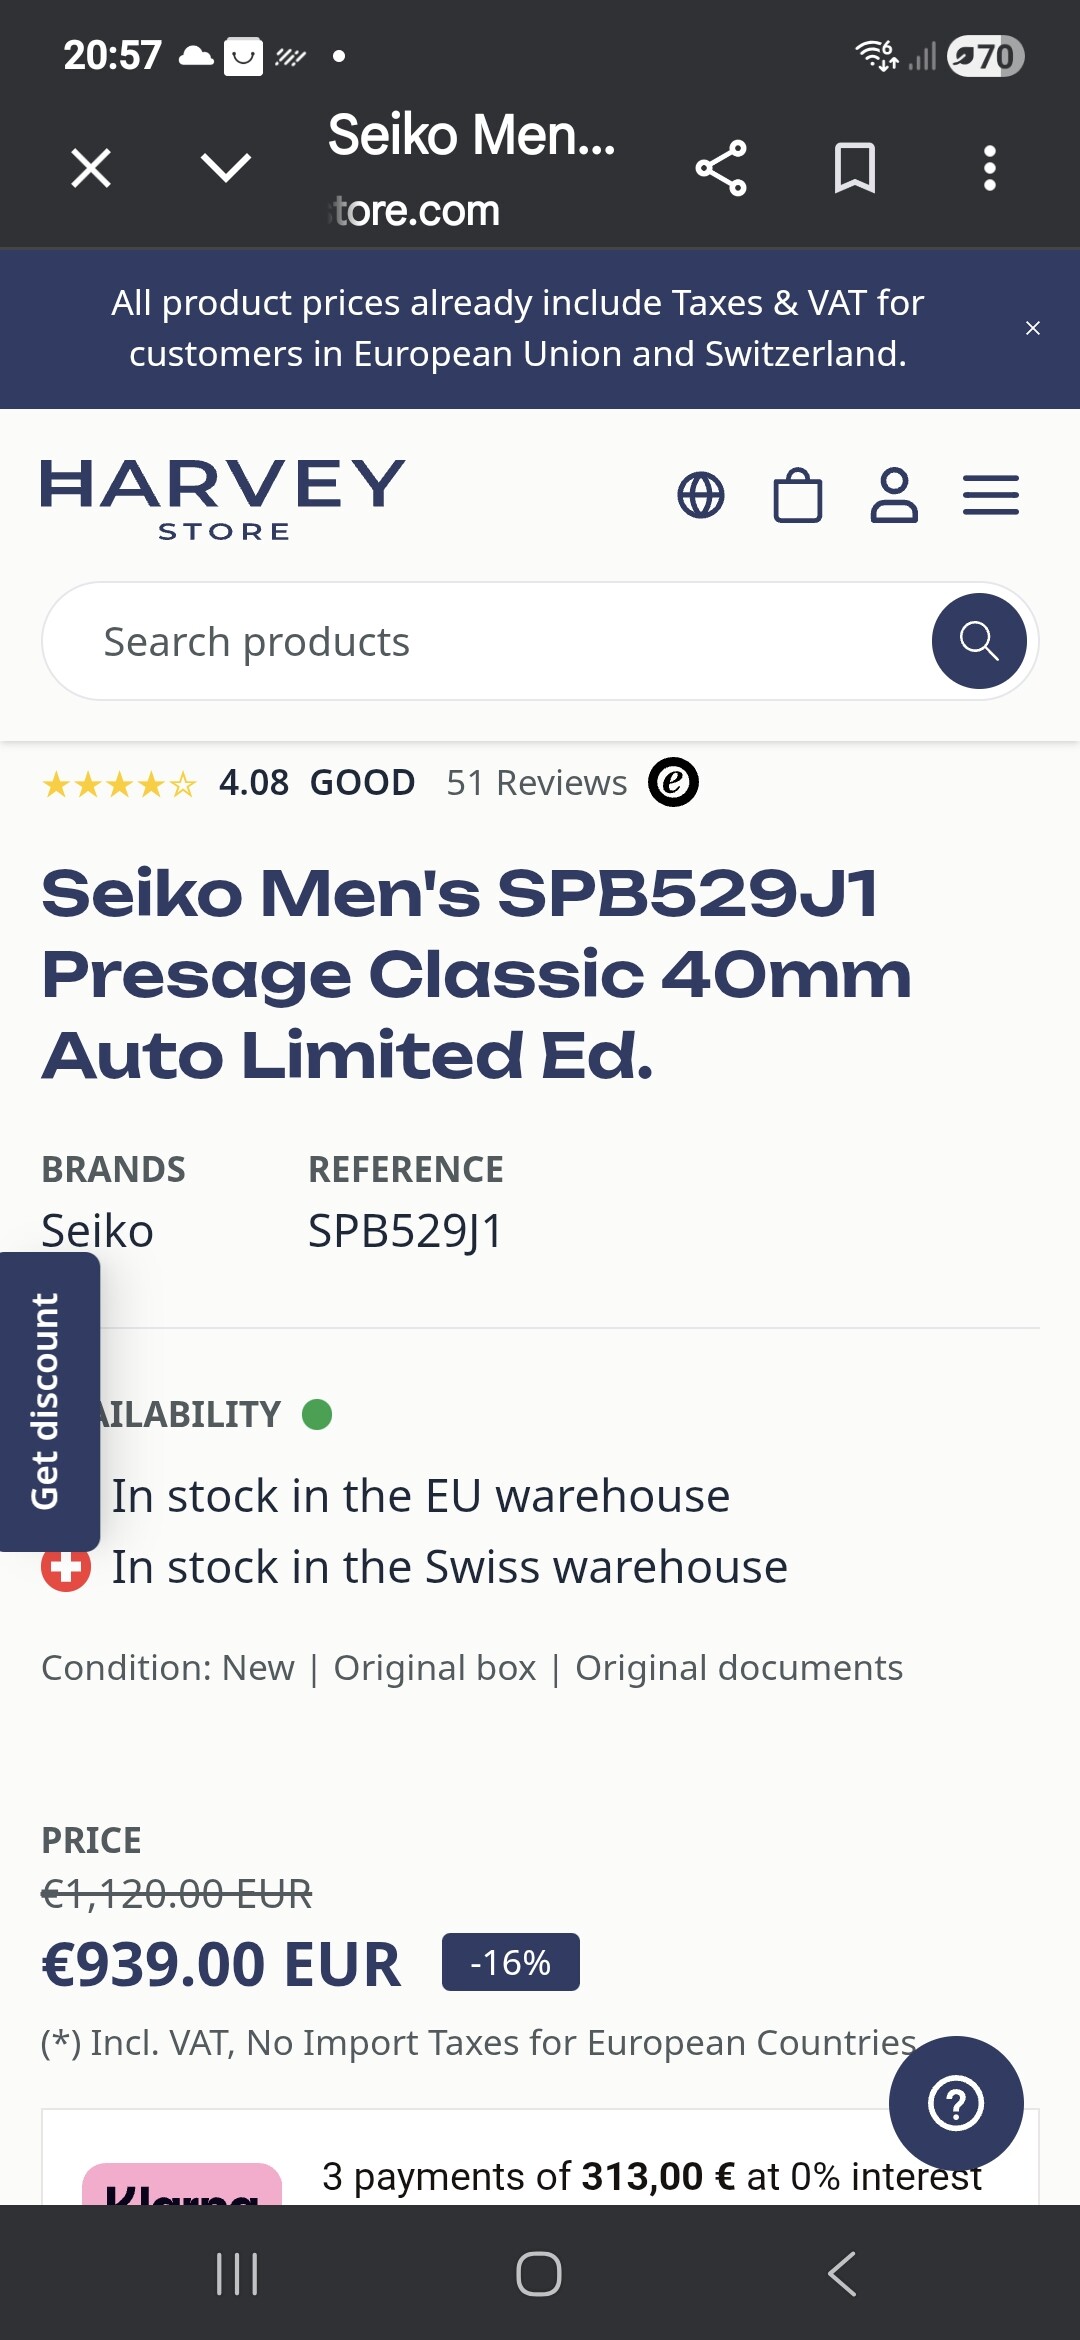Click the Harvey Store logo
Image resolution: width=1080 pixels, height=2340 pixels.
point(223,499)
